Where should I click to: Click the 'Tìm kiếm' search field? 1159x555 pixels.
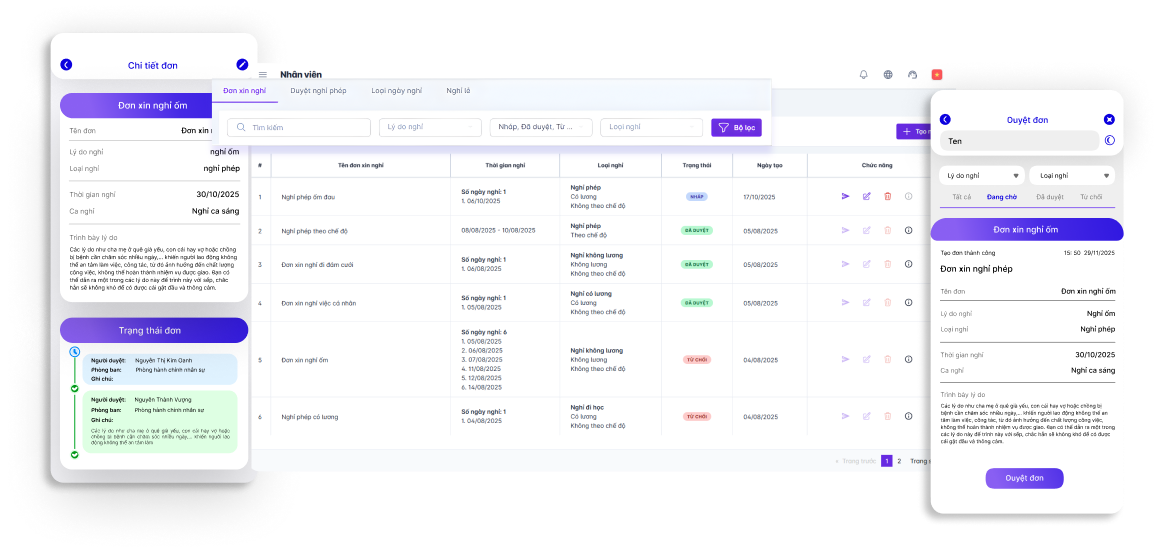click(x=298, y=128)
